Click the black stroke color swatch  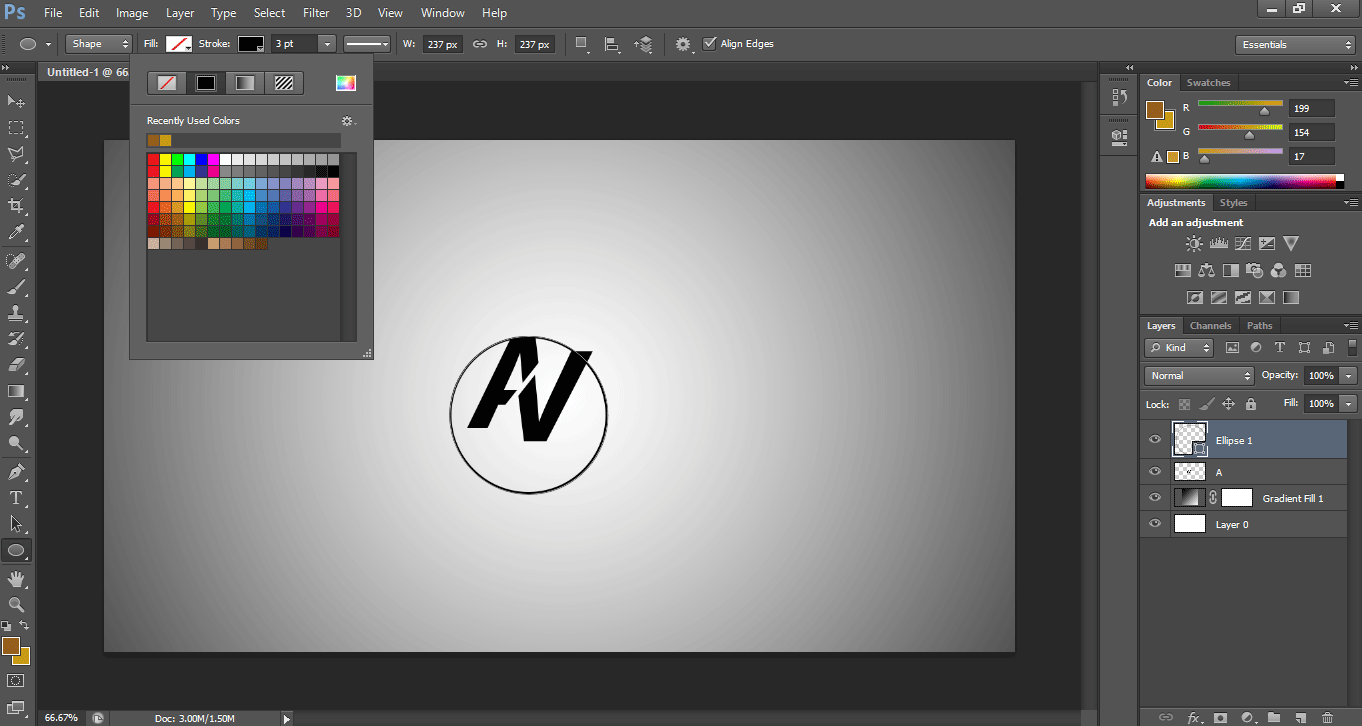click(250, 44)
